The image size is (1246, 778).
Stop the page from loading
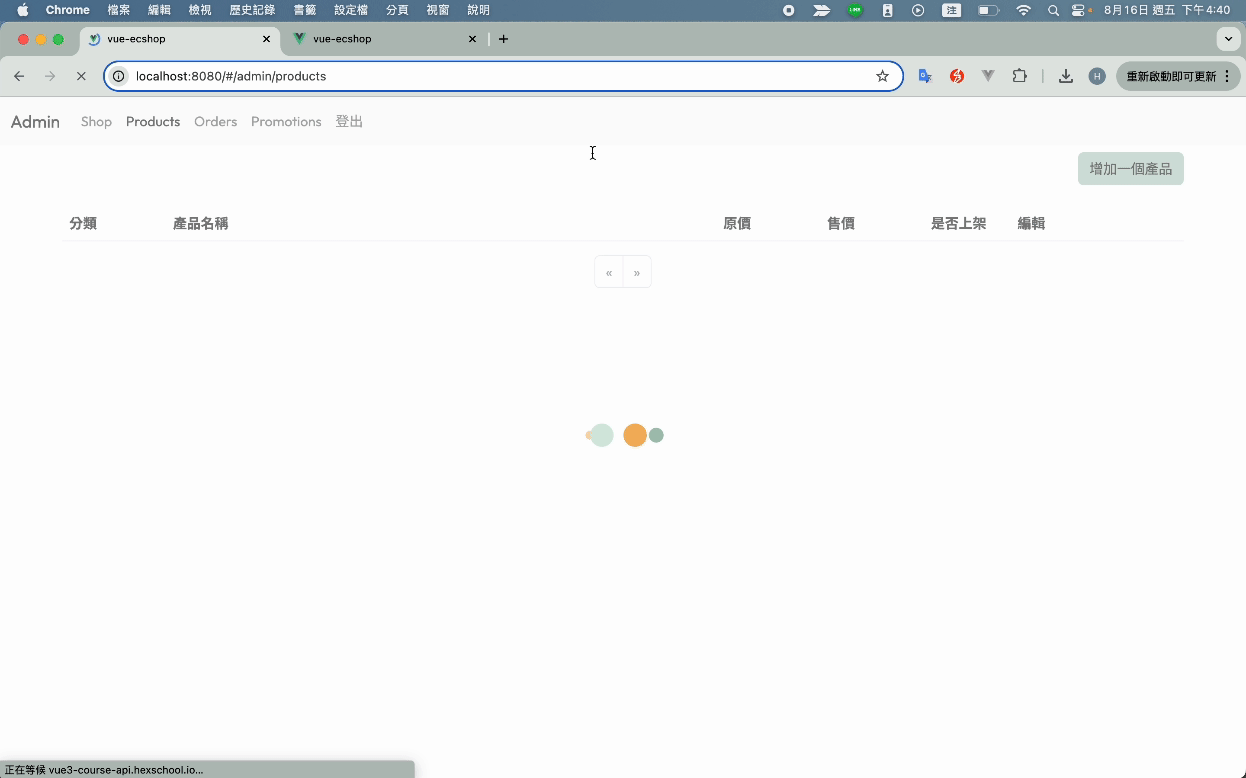(x=81, y=76)
